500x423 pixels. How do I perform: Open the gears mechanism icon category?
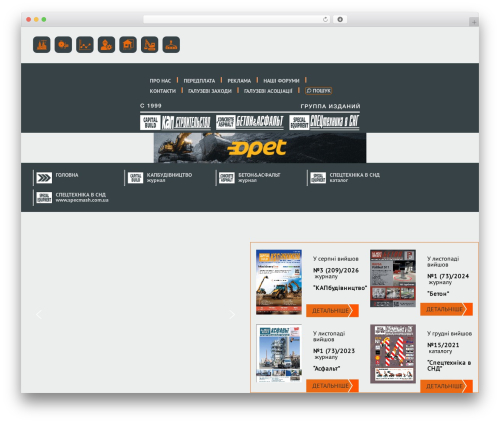pyautogui.click(x=63, y=45)
